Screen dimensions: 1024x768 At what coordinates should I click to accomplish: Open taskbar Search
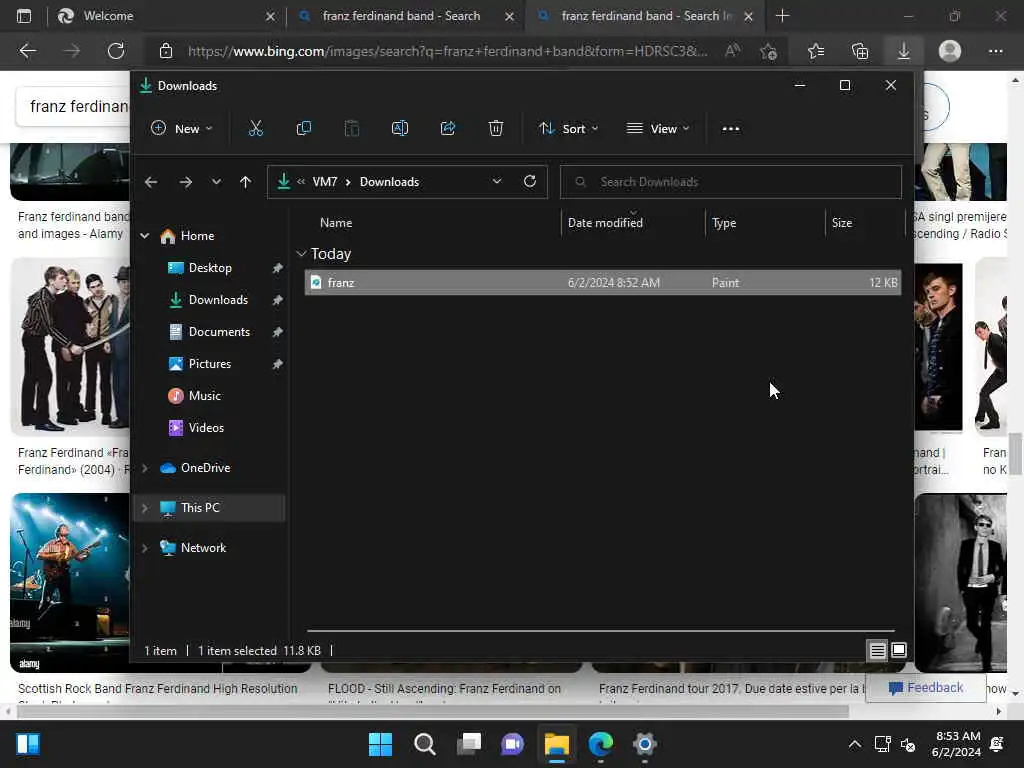pos(424,744)
